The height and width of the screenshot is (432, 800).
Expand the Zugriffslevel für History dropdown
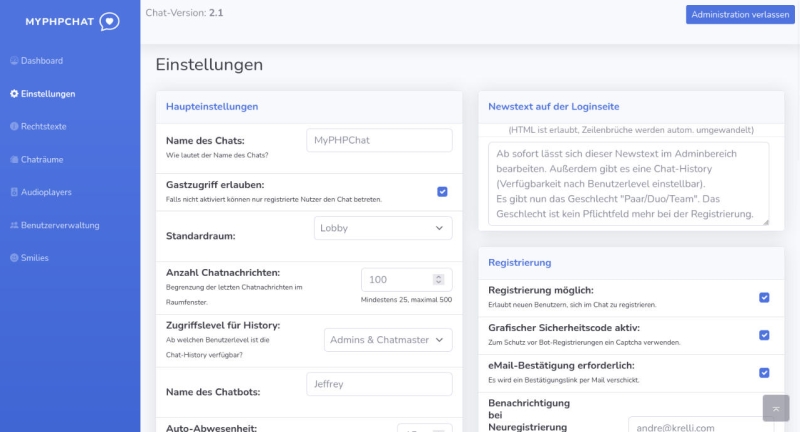pos(388,340)
